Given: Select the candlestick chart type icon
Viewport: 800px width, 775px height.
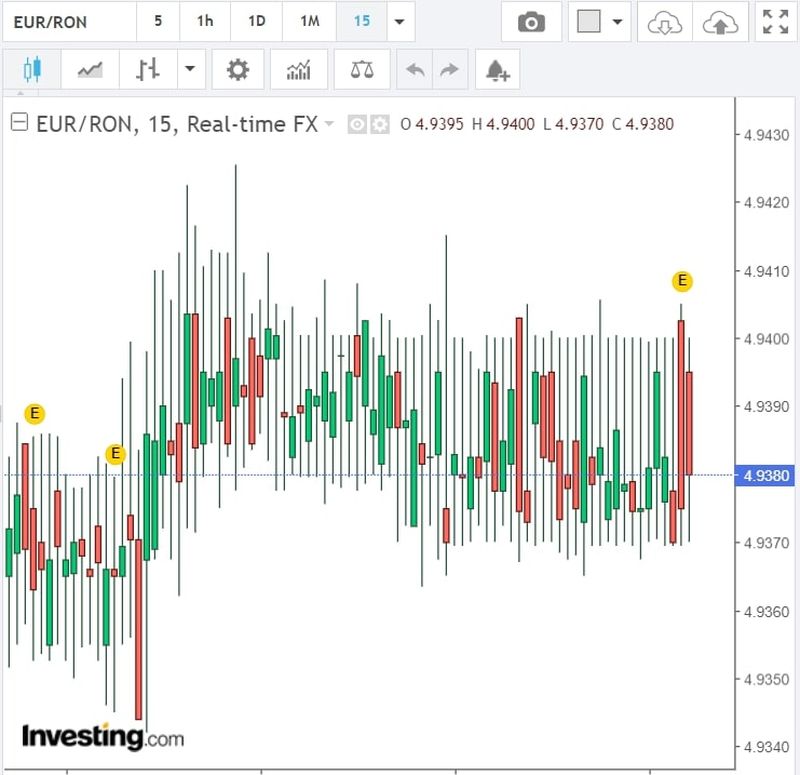Looking at the screenshot, I should point(31,70).
